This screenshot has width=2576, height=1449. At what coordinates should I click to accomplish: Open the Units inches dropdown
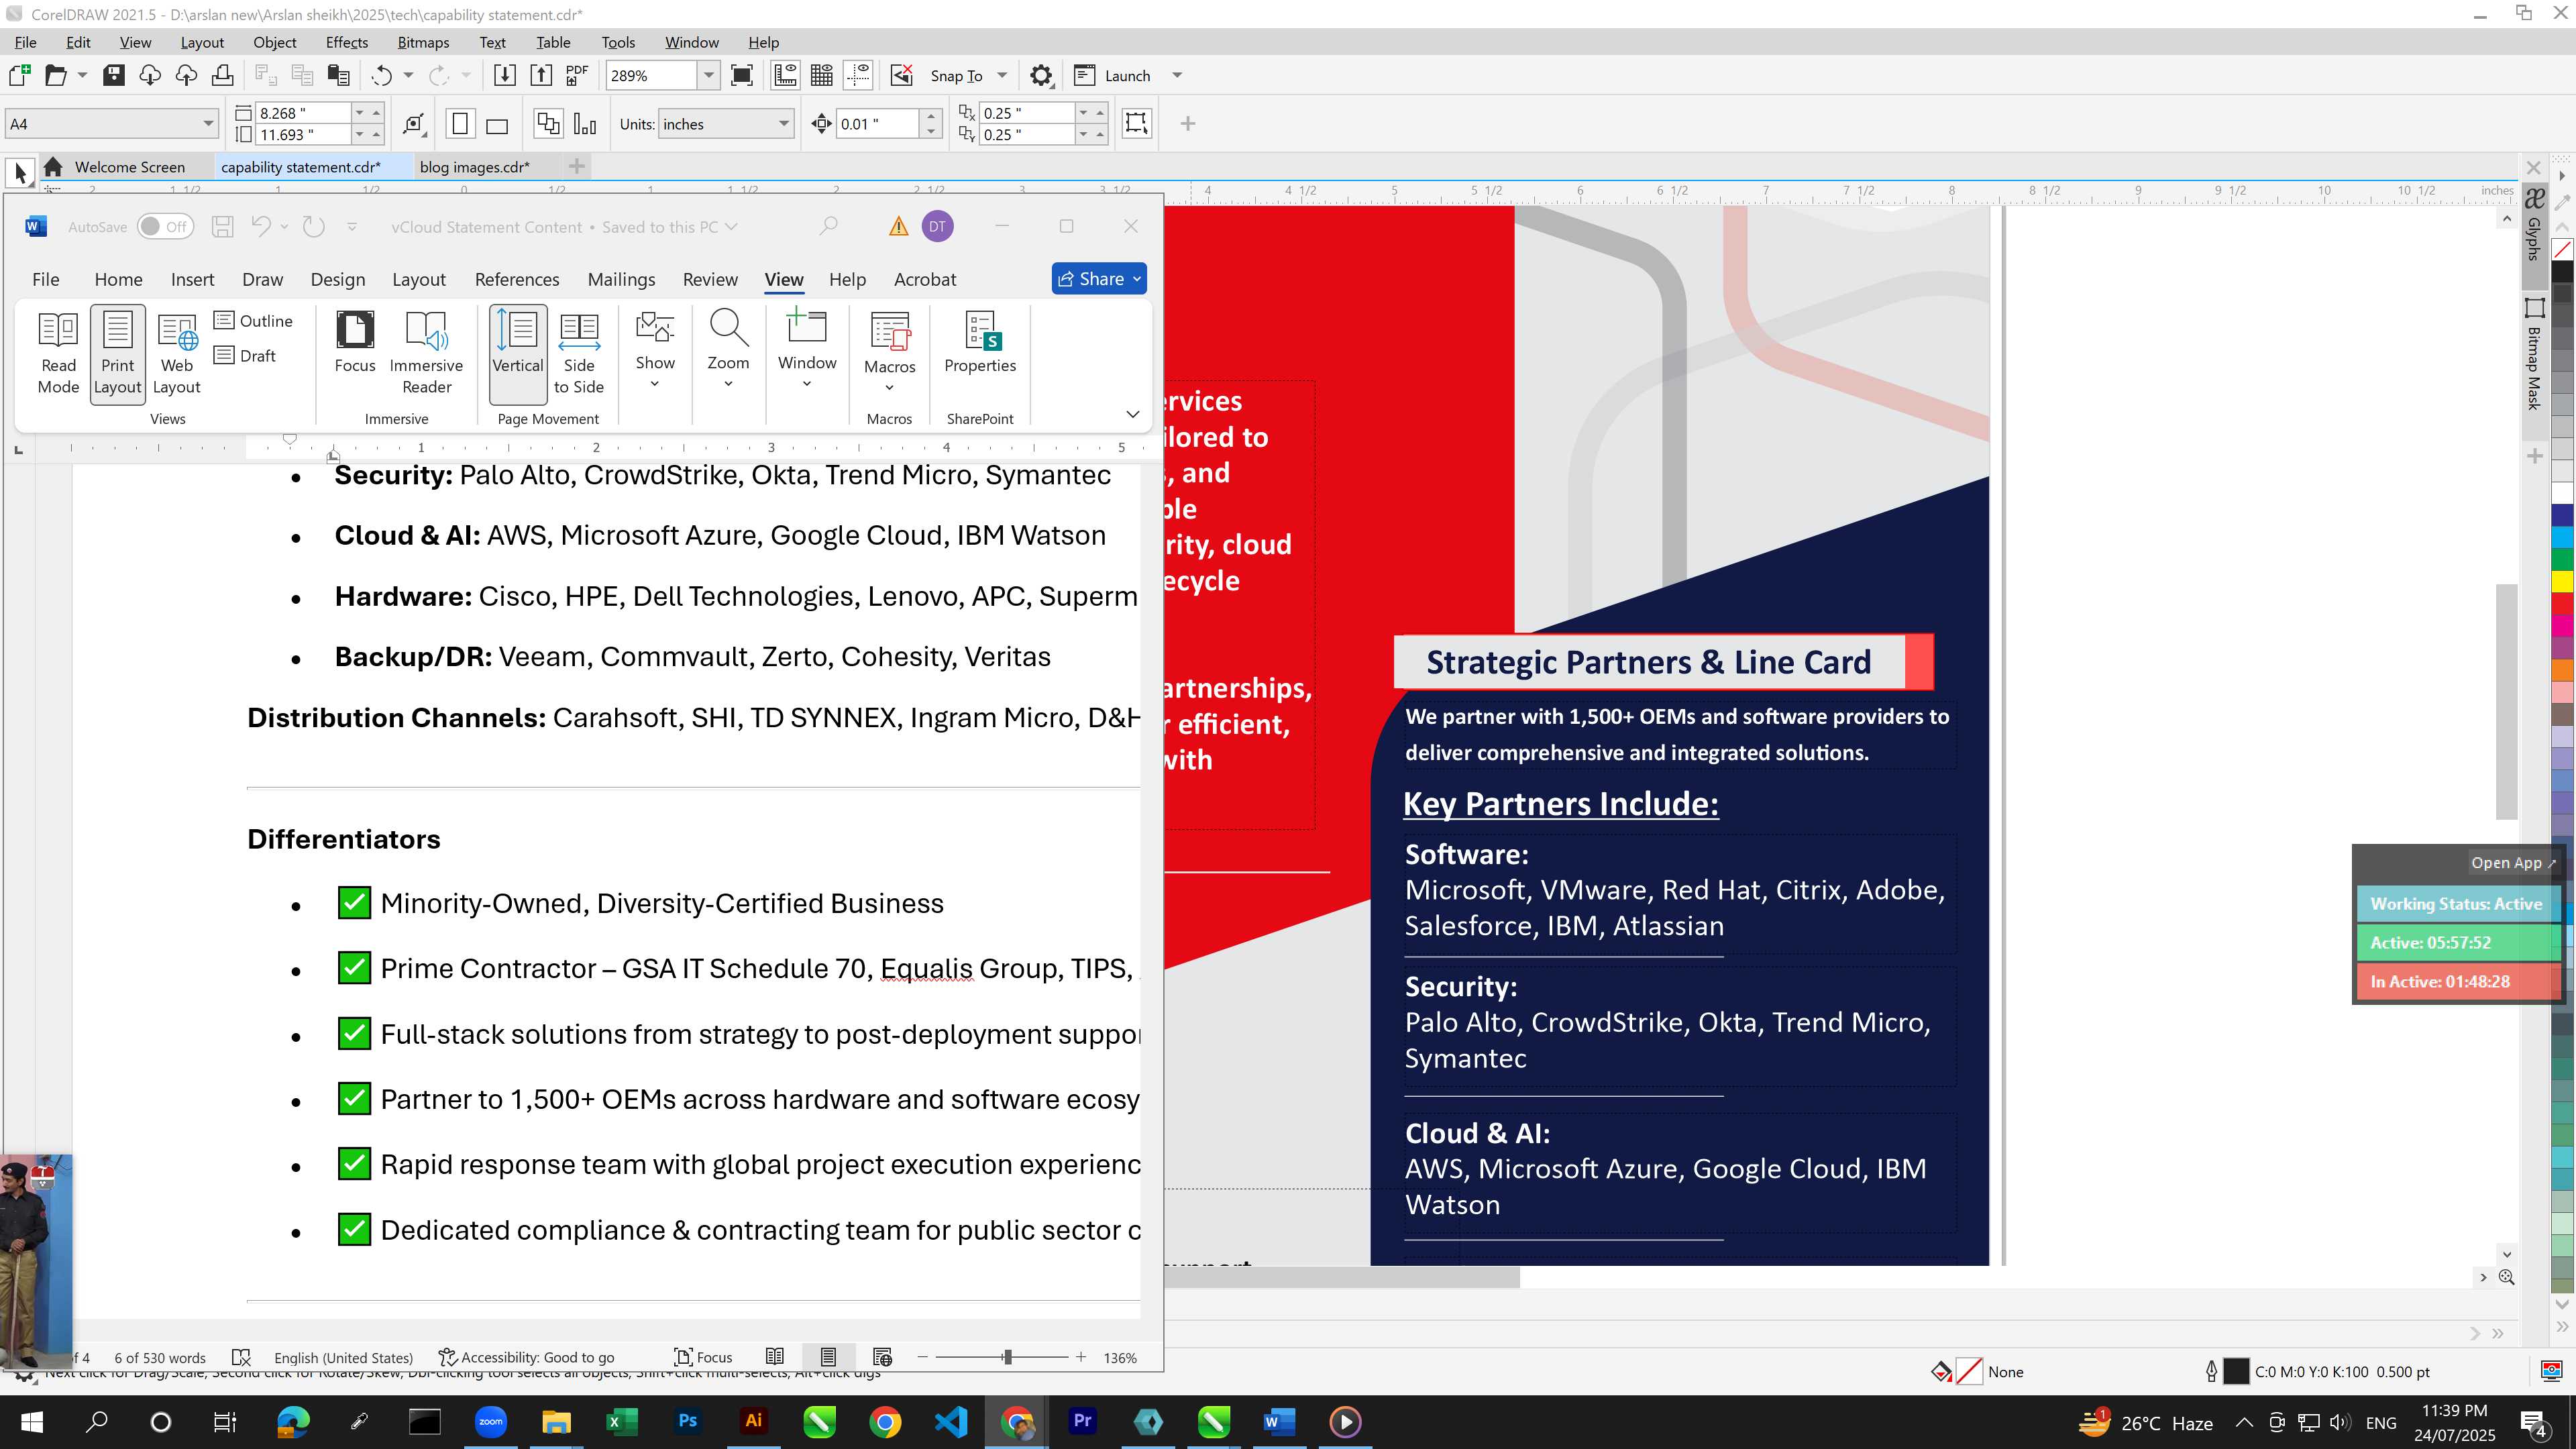click(x=784, y=124)
